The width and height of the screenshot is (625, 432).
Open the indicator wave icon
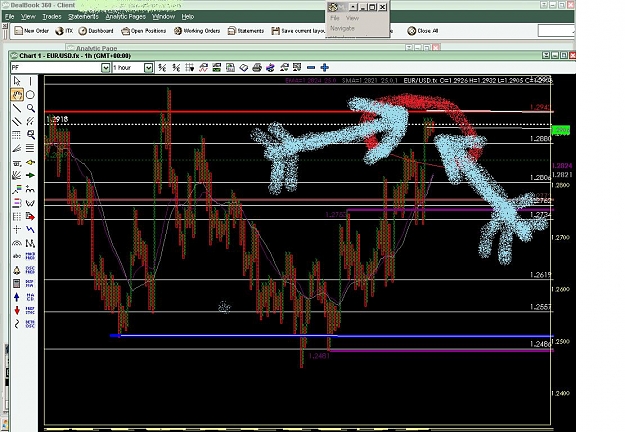click(x=203, y=68)
